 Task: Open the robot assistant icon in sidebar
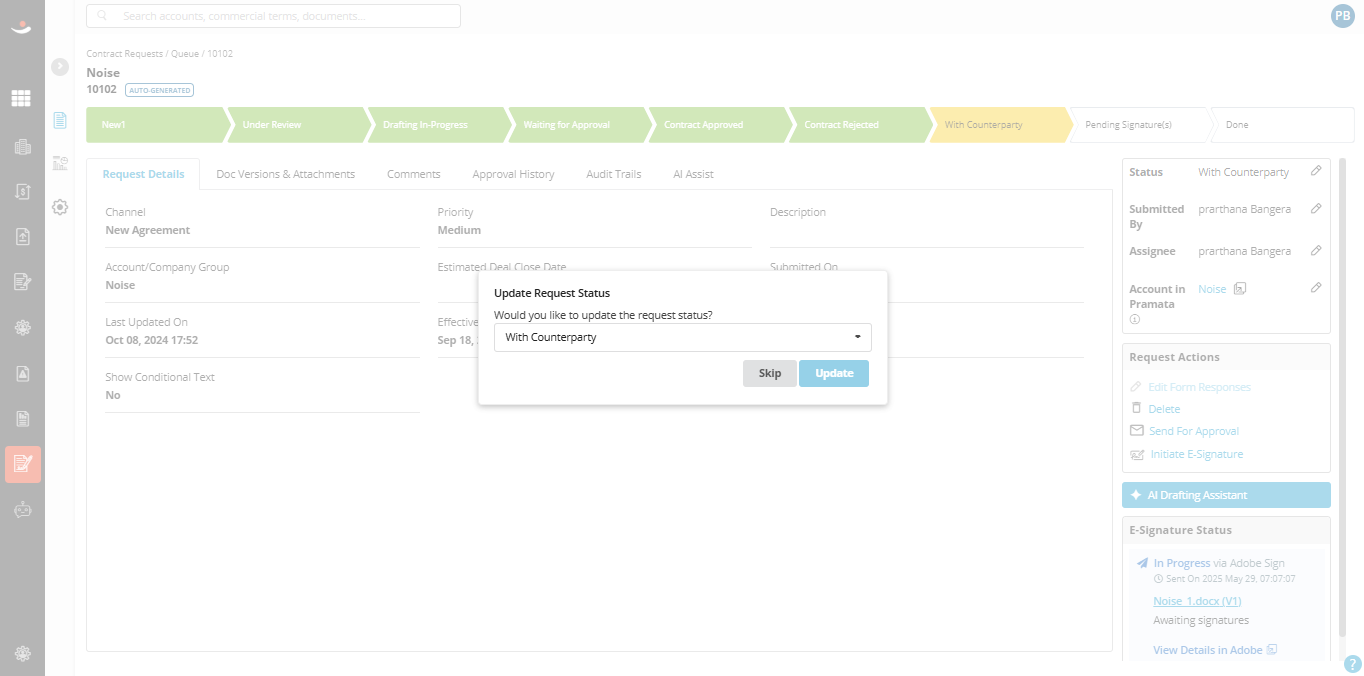click(x=22, y=509)
